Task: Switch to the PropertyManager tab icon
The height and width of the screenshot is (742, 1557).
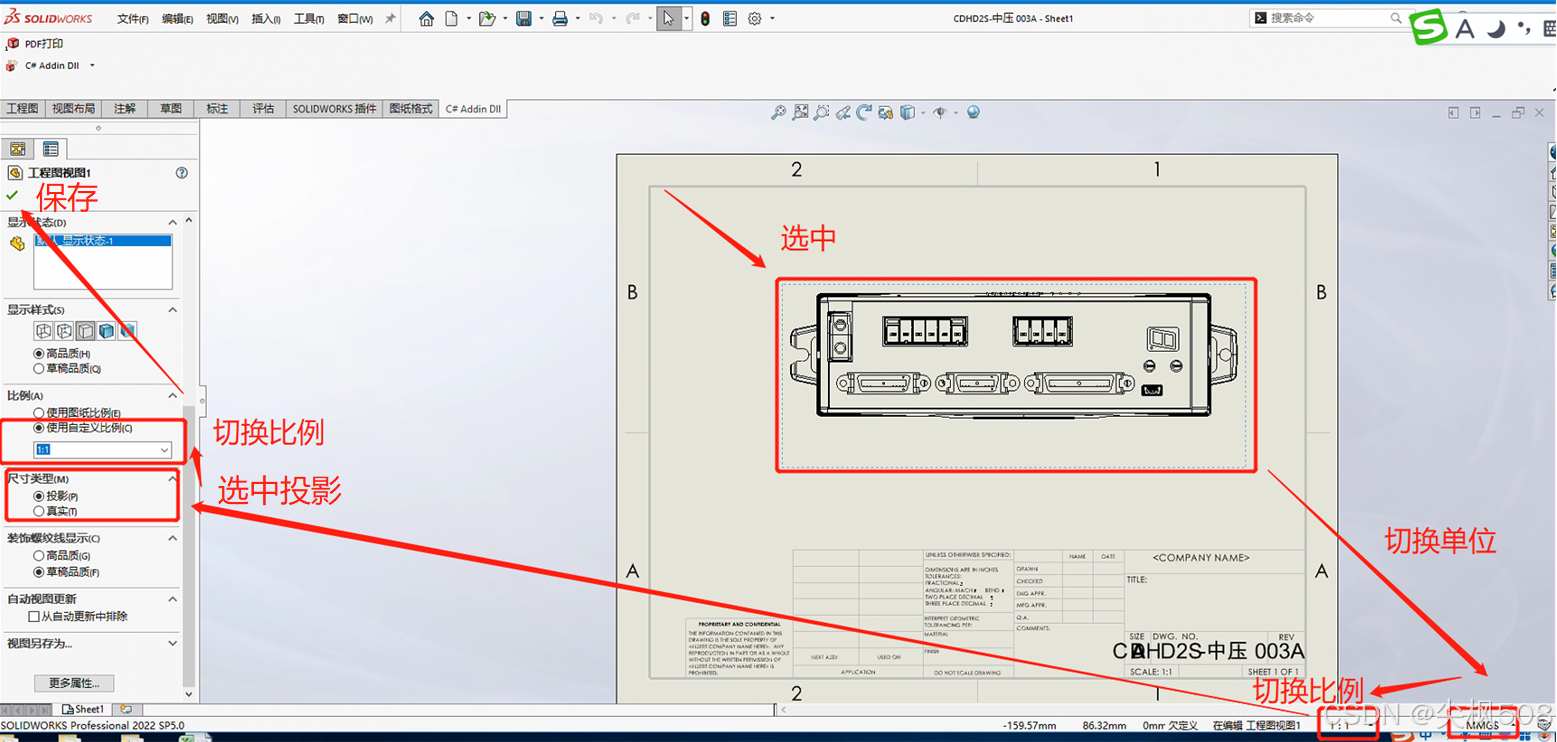Action: (x=50, y=149)
